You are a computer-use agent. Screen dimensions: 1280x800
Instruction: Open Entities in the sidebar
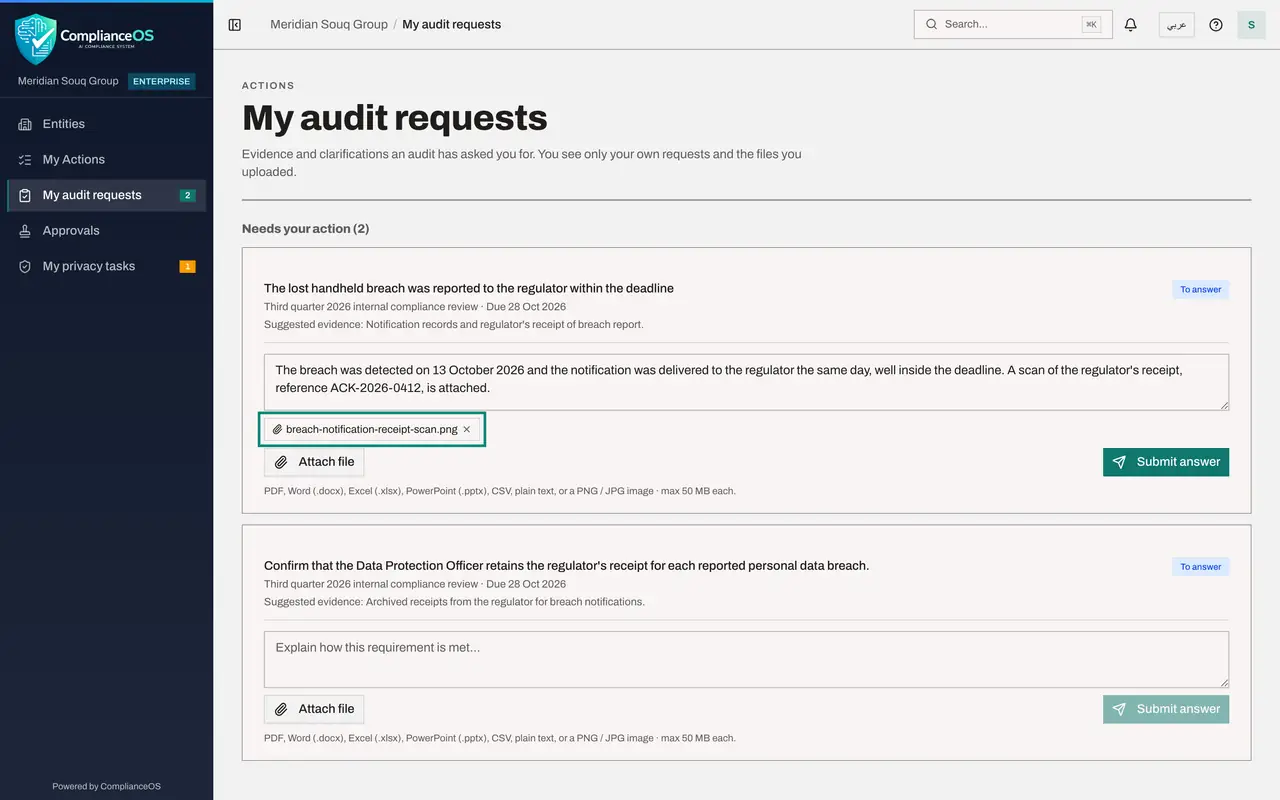tap(106, 124)
